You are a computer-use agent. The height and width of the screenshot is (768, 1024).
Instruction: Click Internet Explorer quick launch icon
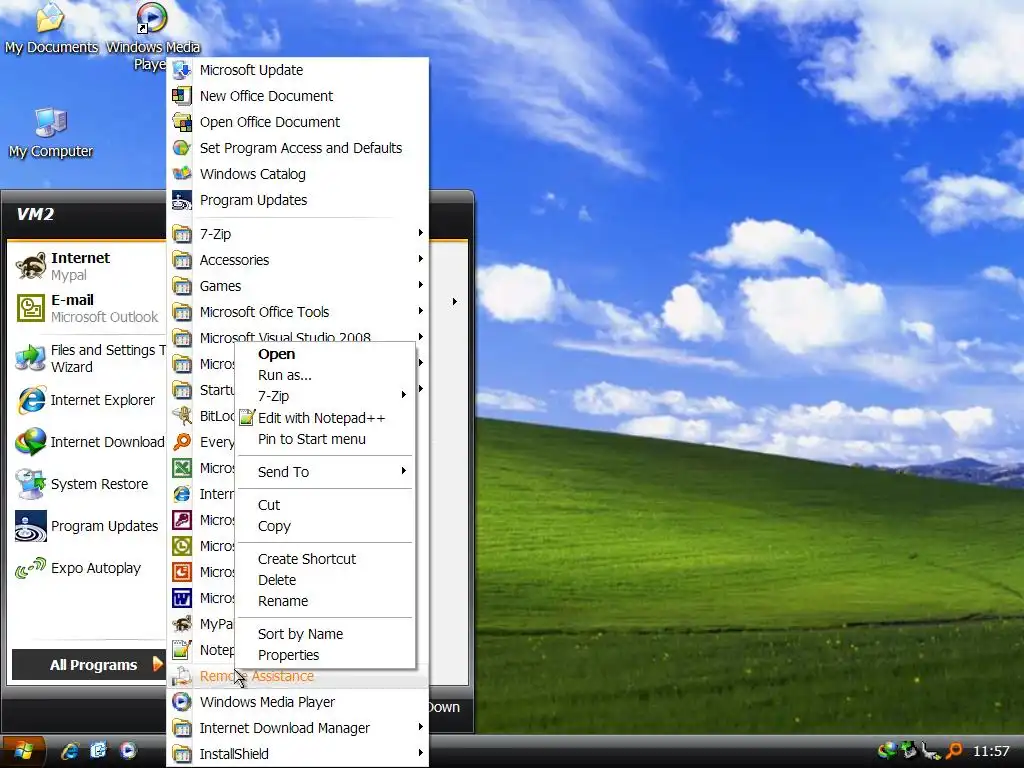pyautogui.click(x=70, y=751)
